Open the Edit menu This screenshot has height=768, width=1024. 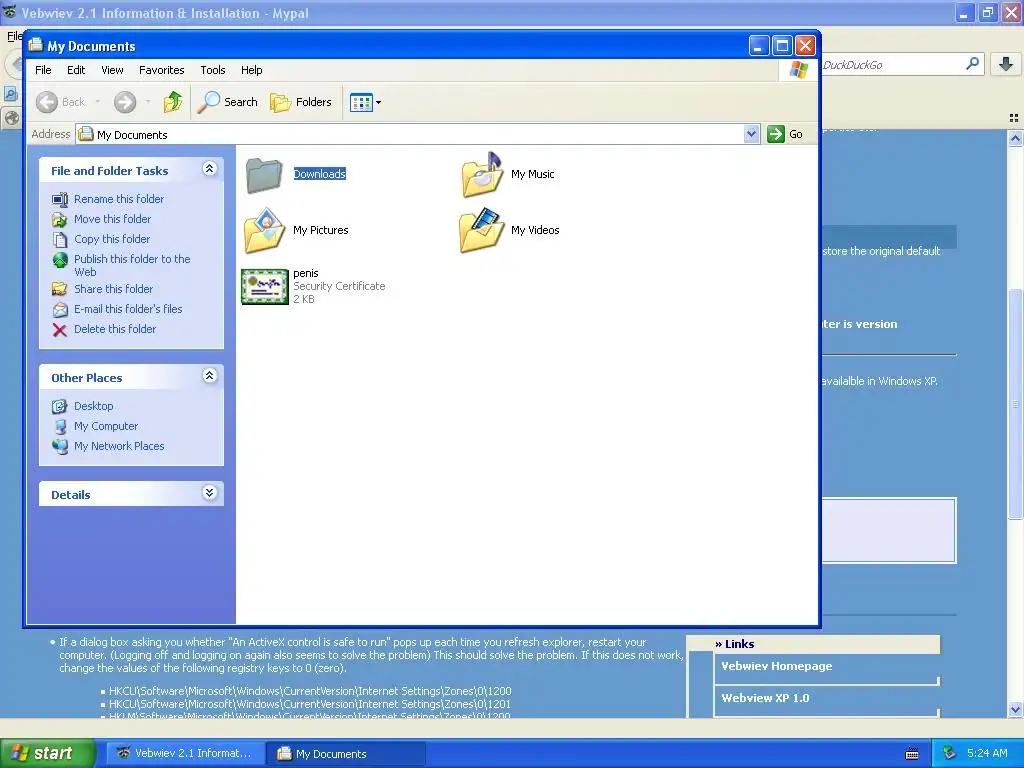pos(76,70)
